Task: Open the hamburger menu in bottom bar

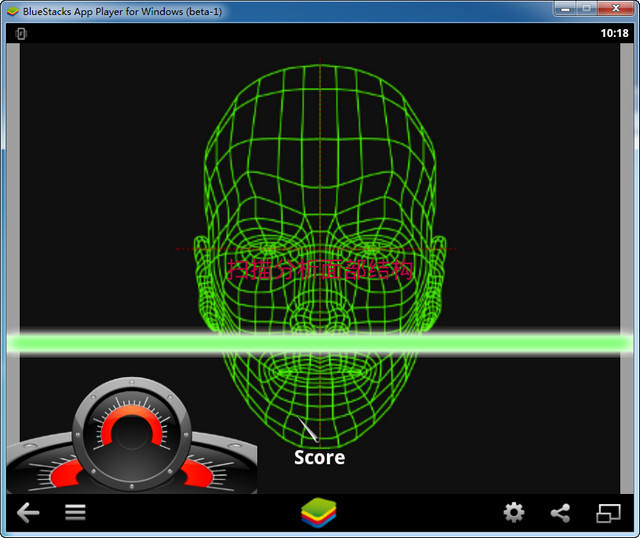Action: tap(75, 513)
